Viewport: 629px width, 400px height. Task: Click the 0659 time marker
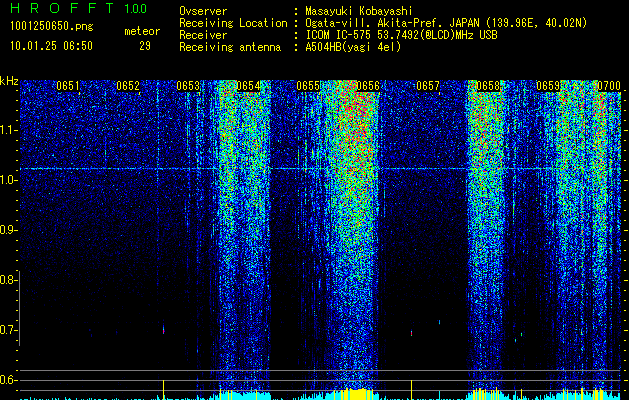click(548, 86)
